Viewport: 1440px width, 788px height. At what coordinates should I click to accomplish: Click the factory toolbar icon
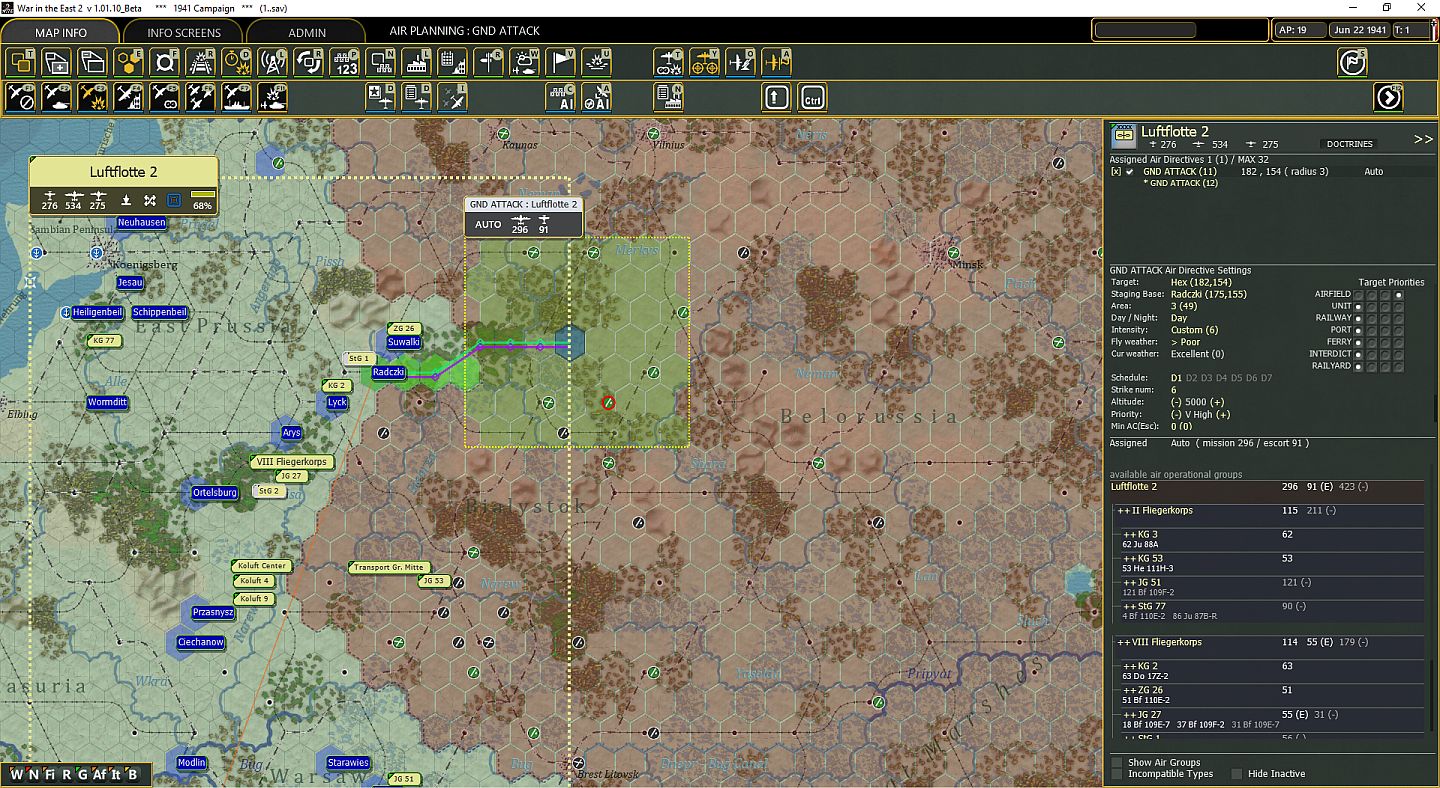[x=417, y=62]
